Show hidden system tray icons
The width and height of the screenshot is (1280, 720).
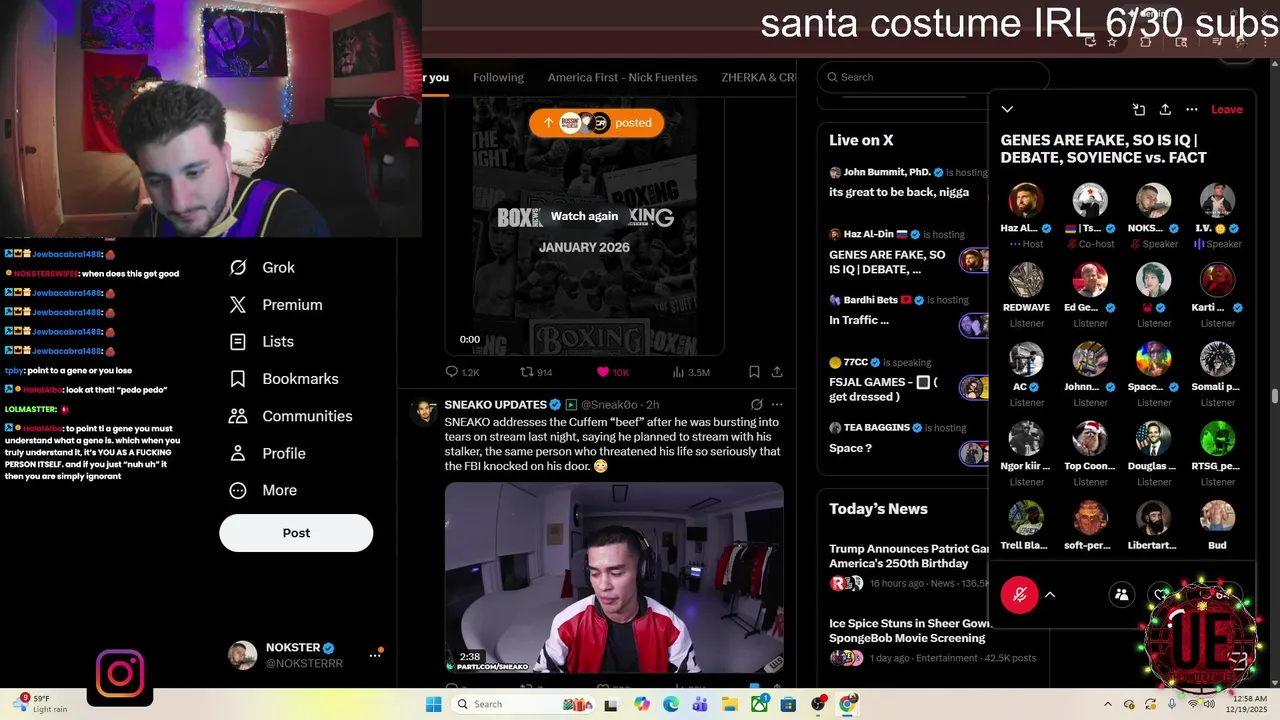pos(1107,704)
